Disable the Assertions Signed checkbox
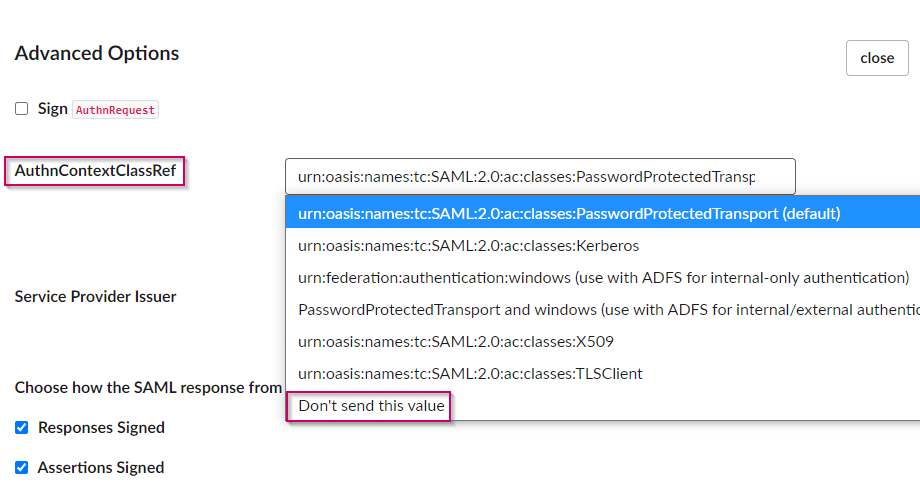Viewport: 920px width, 504px height. click(22, 468)
